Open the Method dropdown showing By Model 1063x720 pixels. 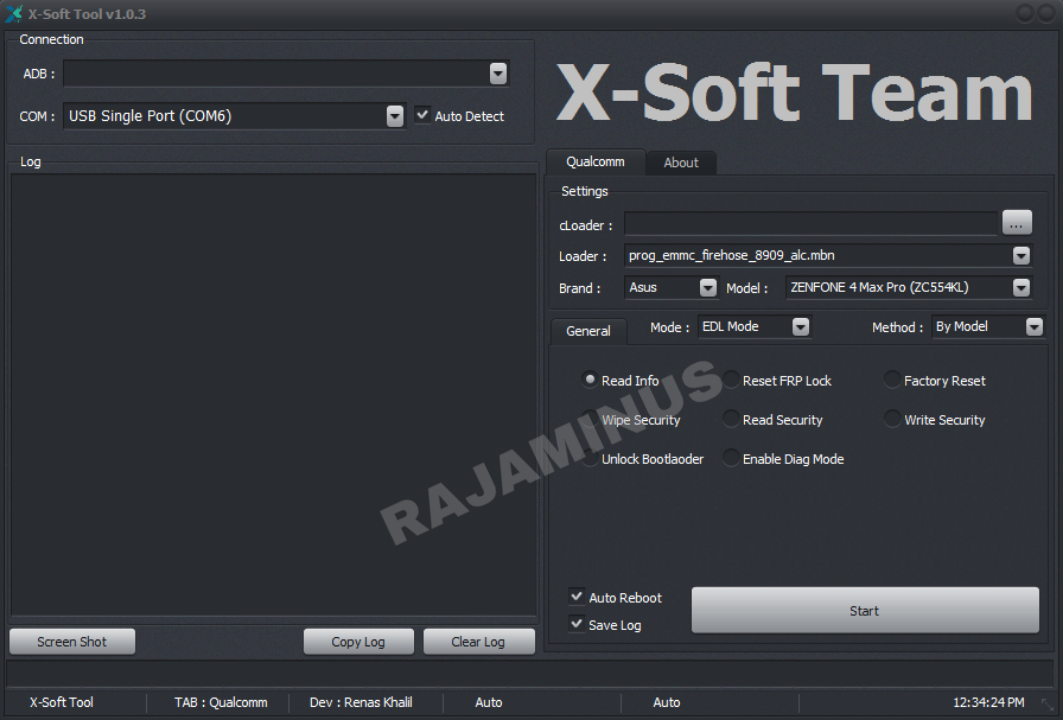(x=987, y=327)
